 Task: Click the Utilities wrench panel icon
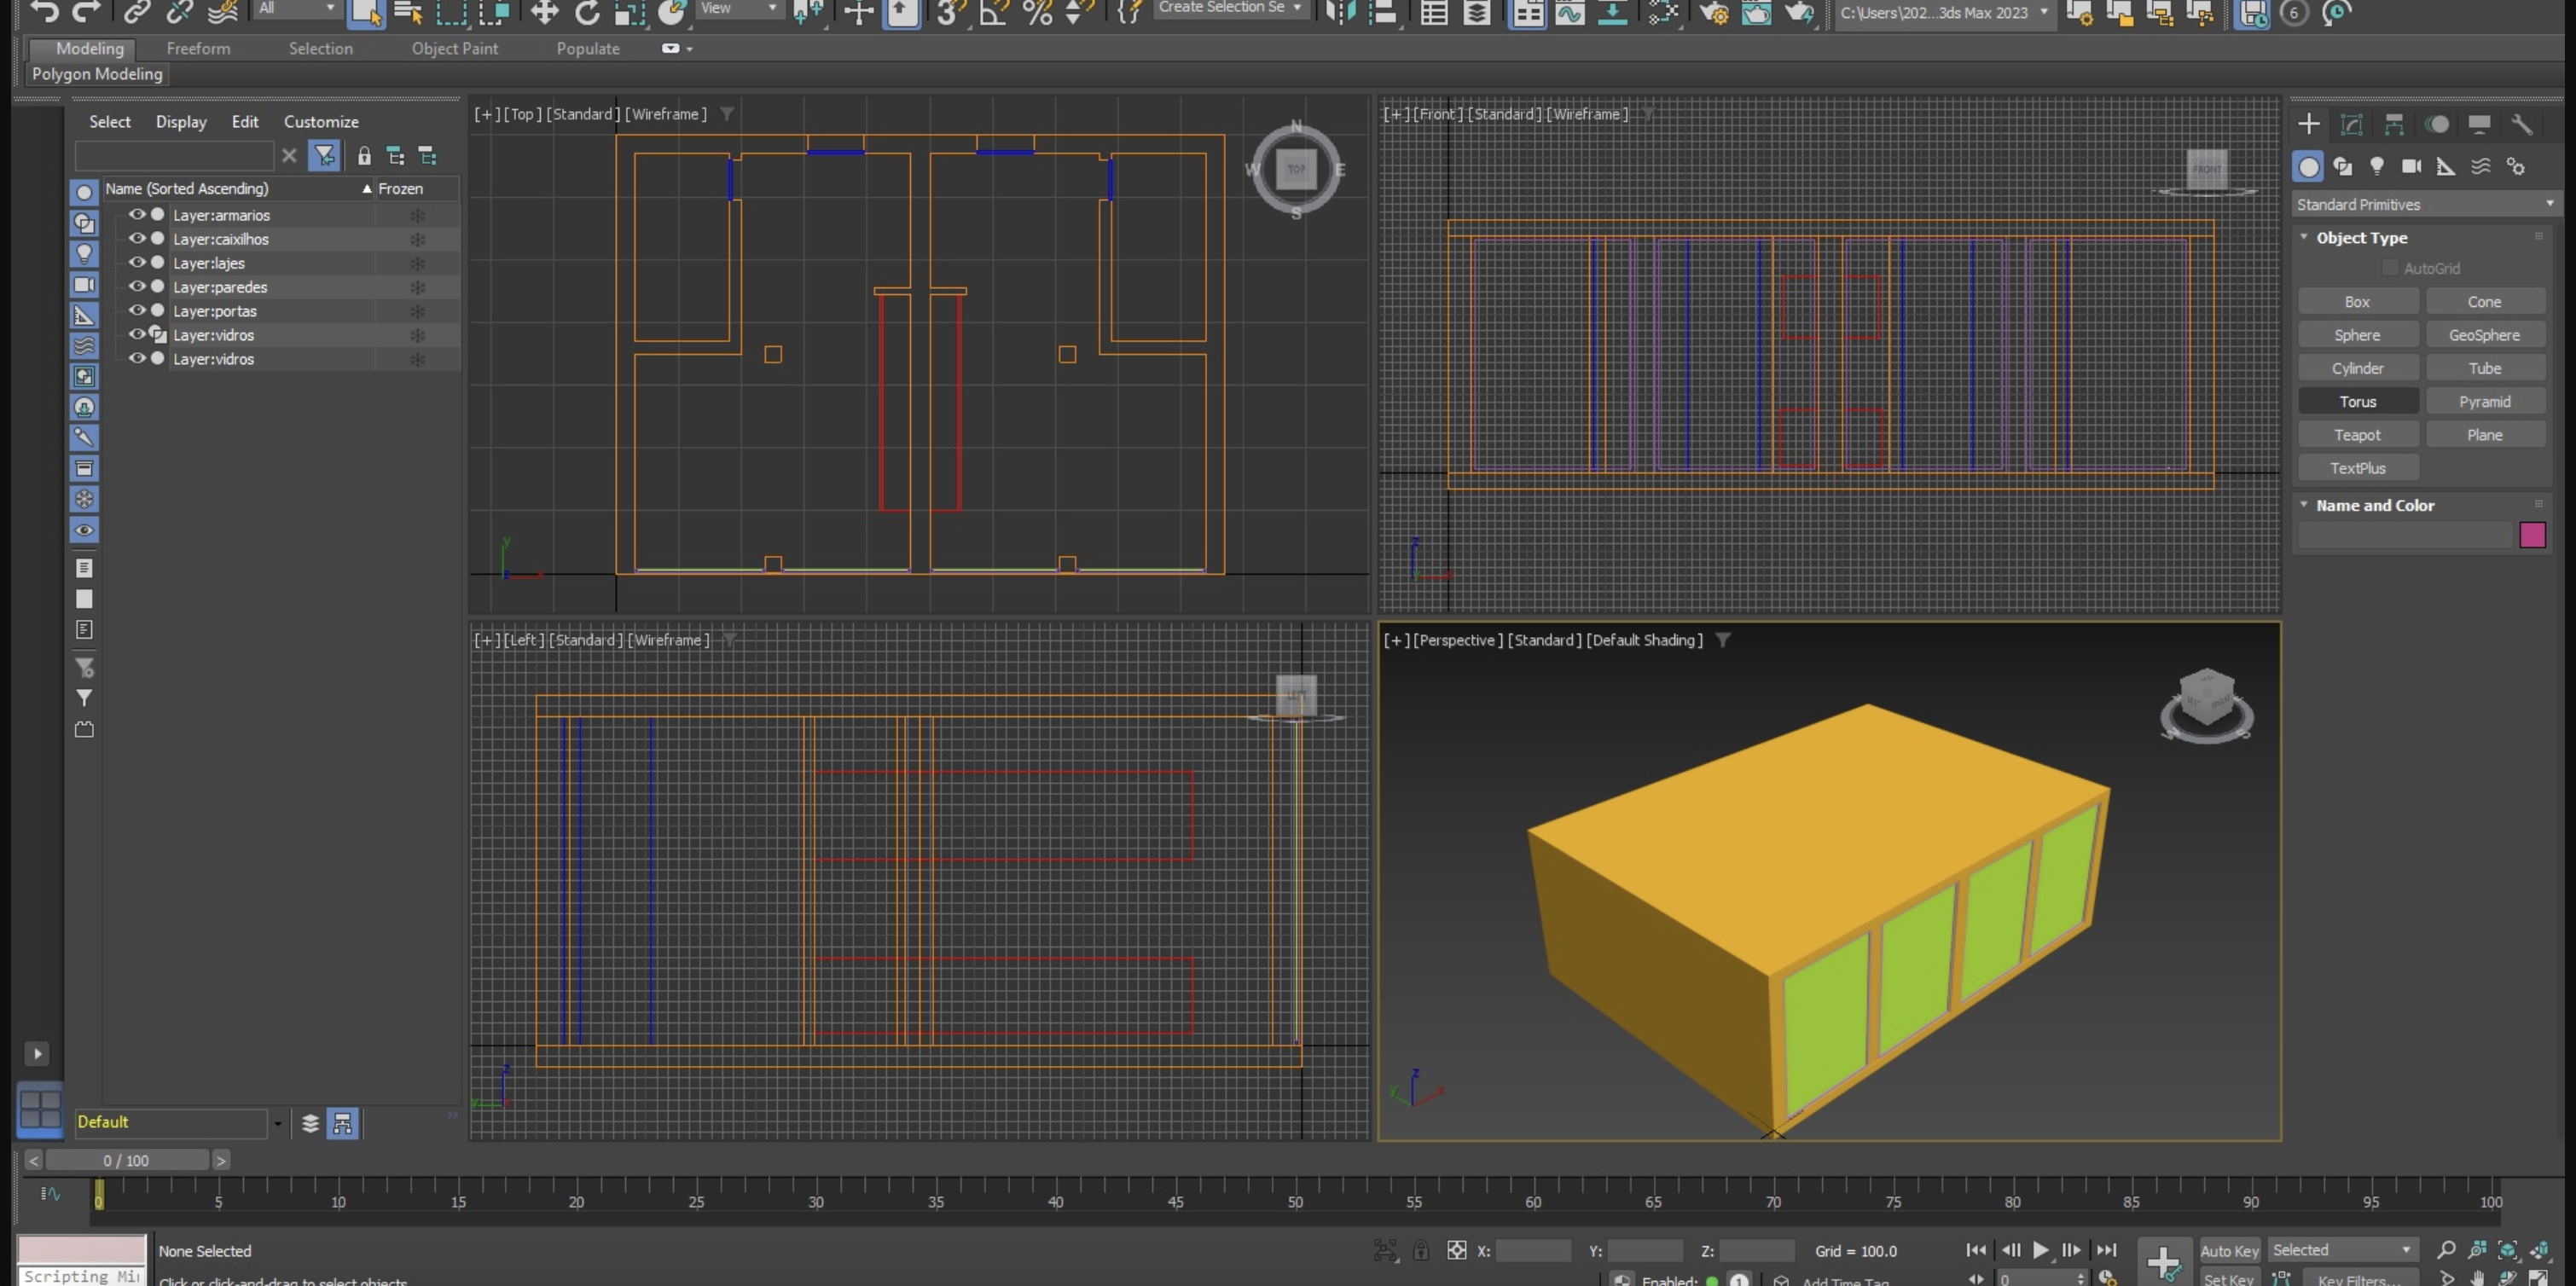[x=2521, y=124]
